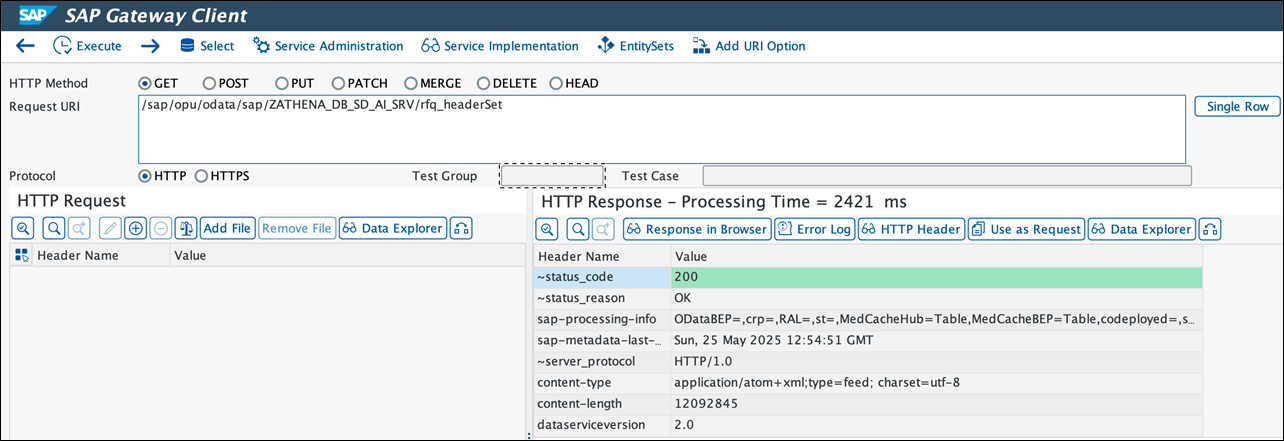
Task: Select the POST HTTP method
Action: point(209,84)
